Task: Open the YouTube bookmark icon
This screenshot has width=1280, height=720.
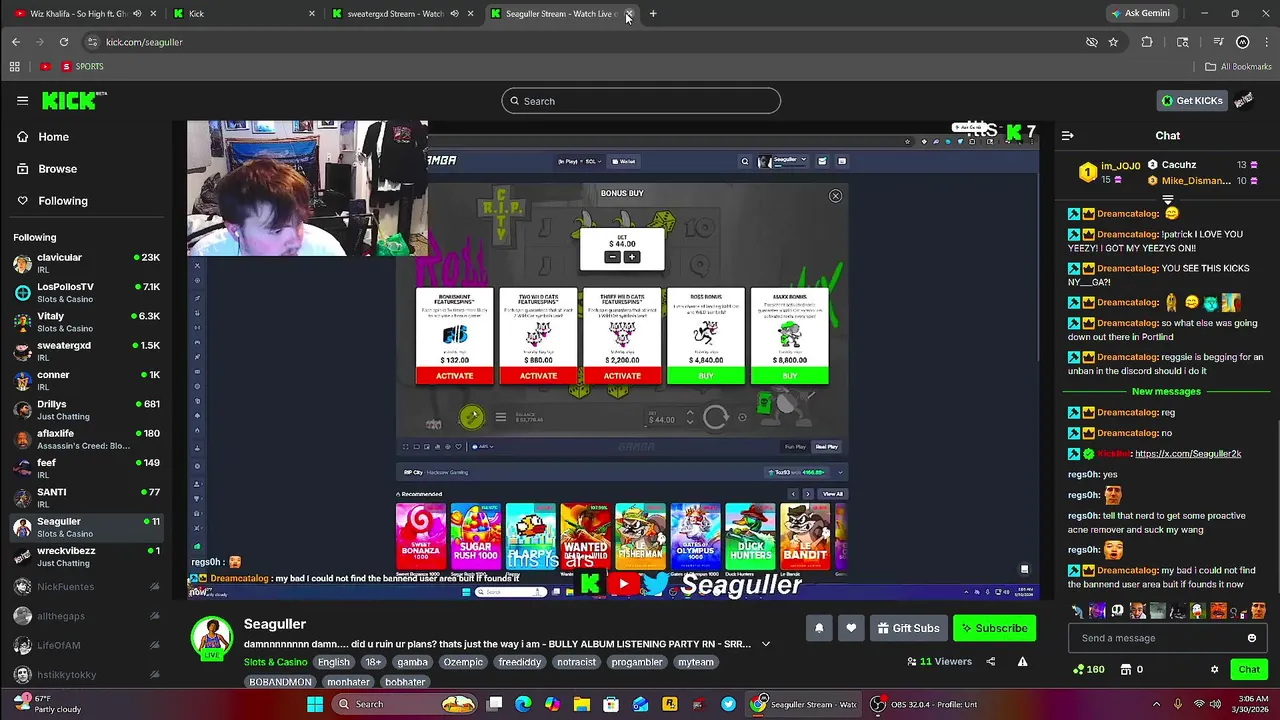Action: 45,66
